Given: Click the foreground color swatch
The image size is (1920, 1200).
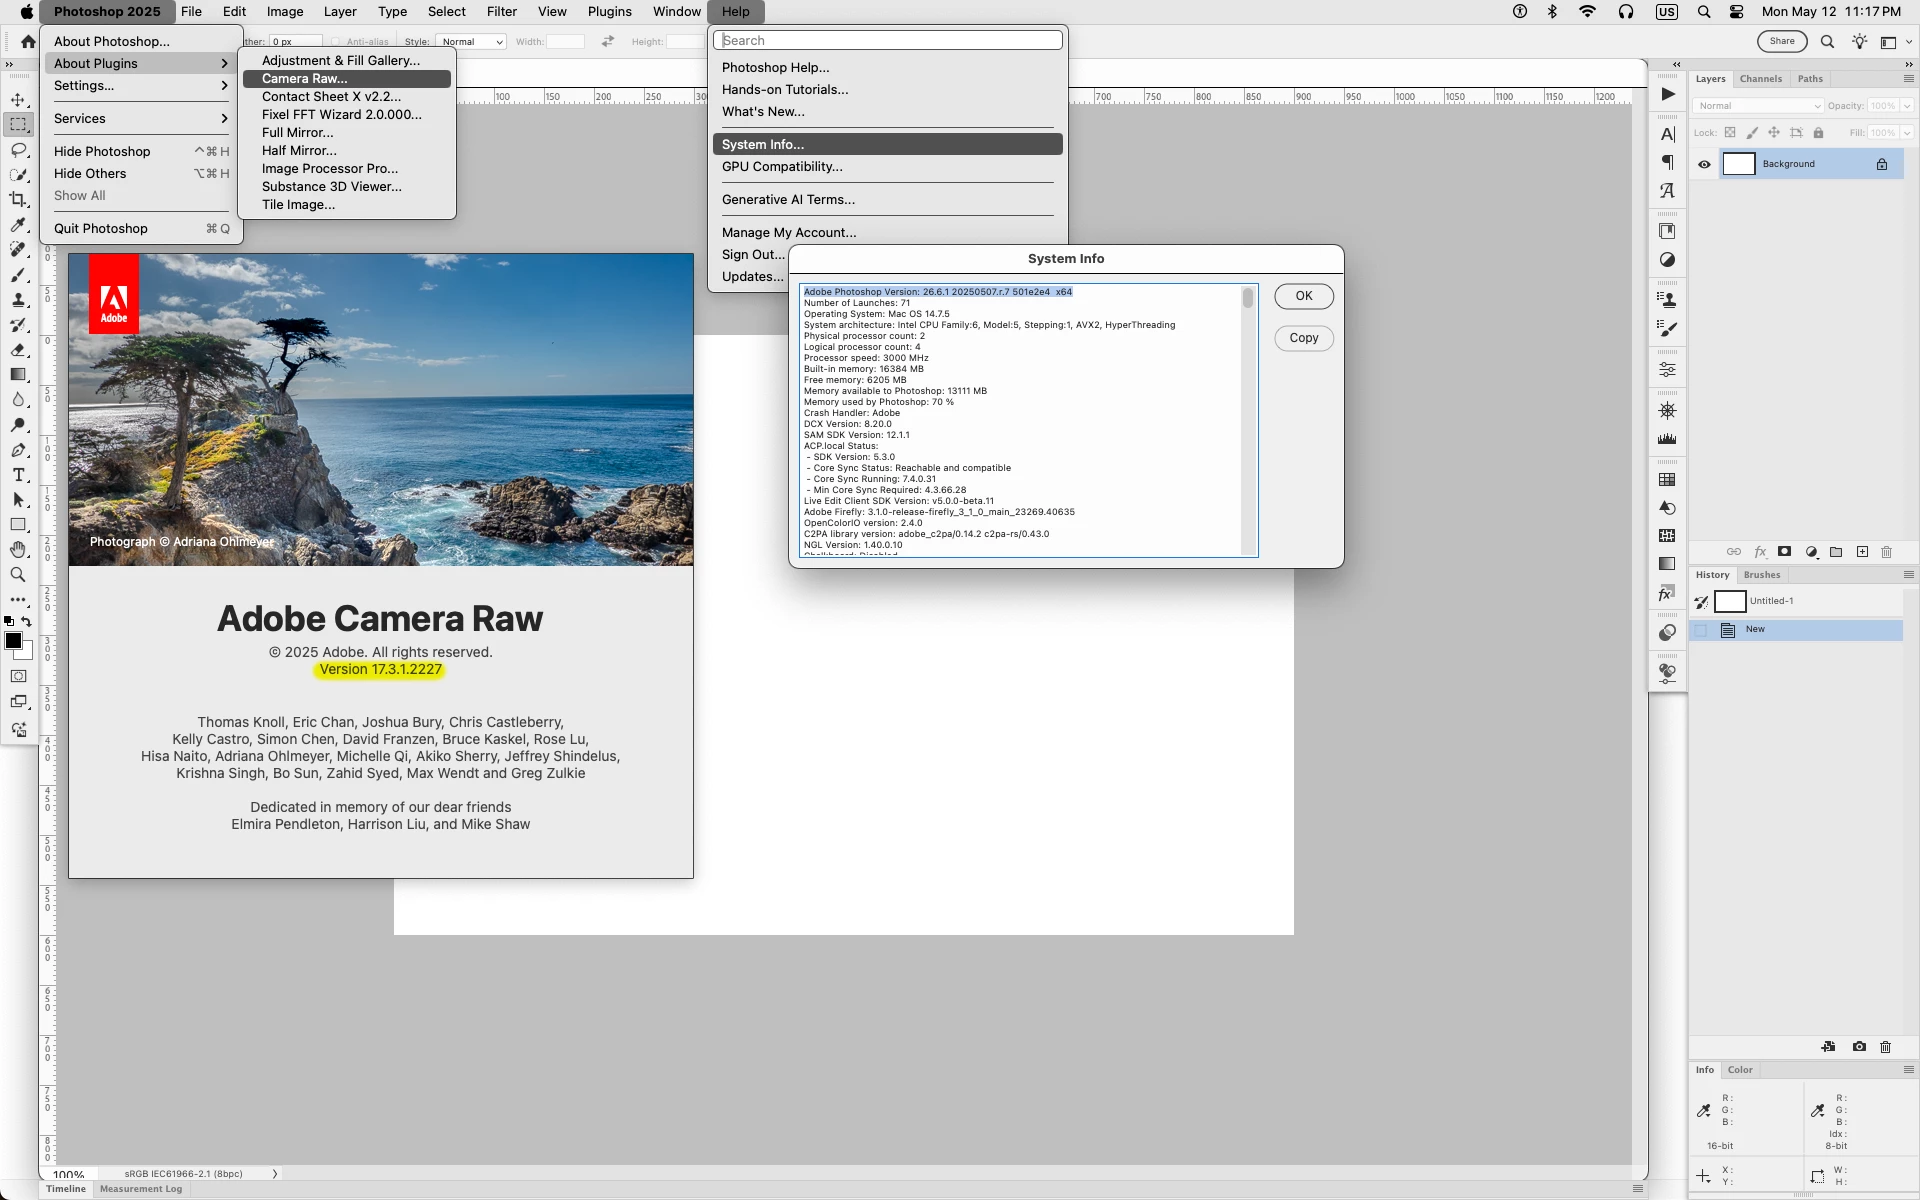Looking at the screenshot, I should [13, 642].
